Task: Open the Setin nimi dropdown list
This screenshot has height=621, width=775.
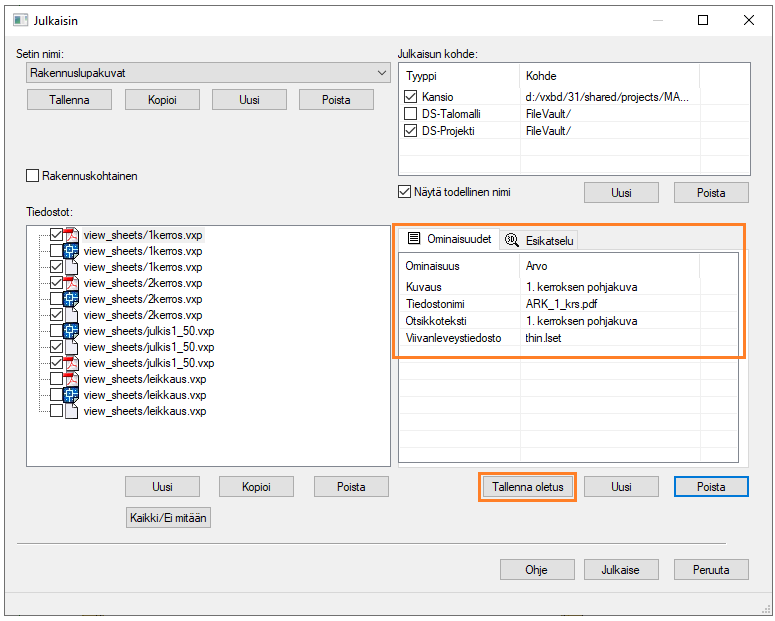Action: click(x=381, y=73)
